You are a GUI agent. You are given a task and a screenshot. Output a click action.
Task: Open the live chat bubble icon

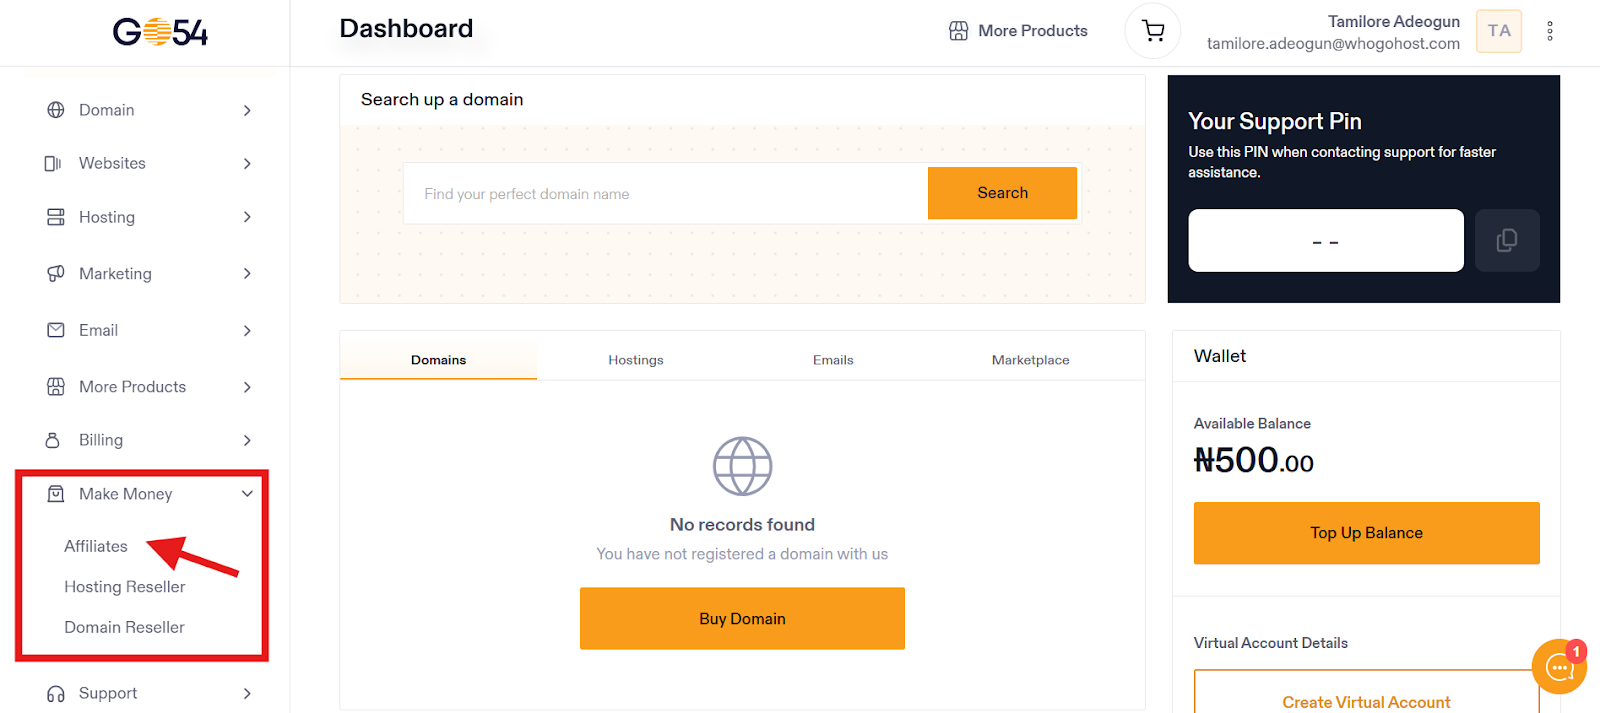[1559, 667]
